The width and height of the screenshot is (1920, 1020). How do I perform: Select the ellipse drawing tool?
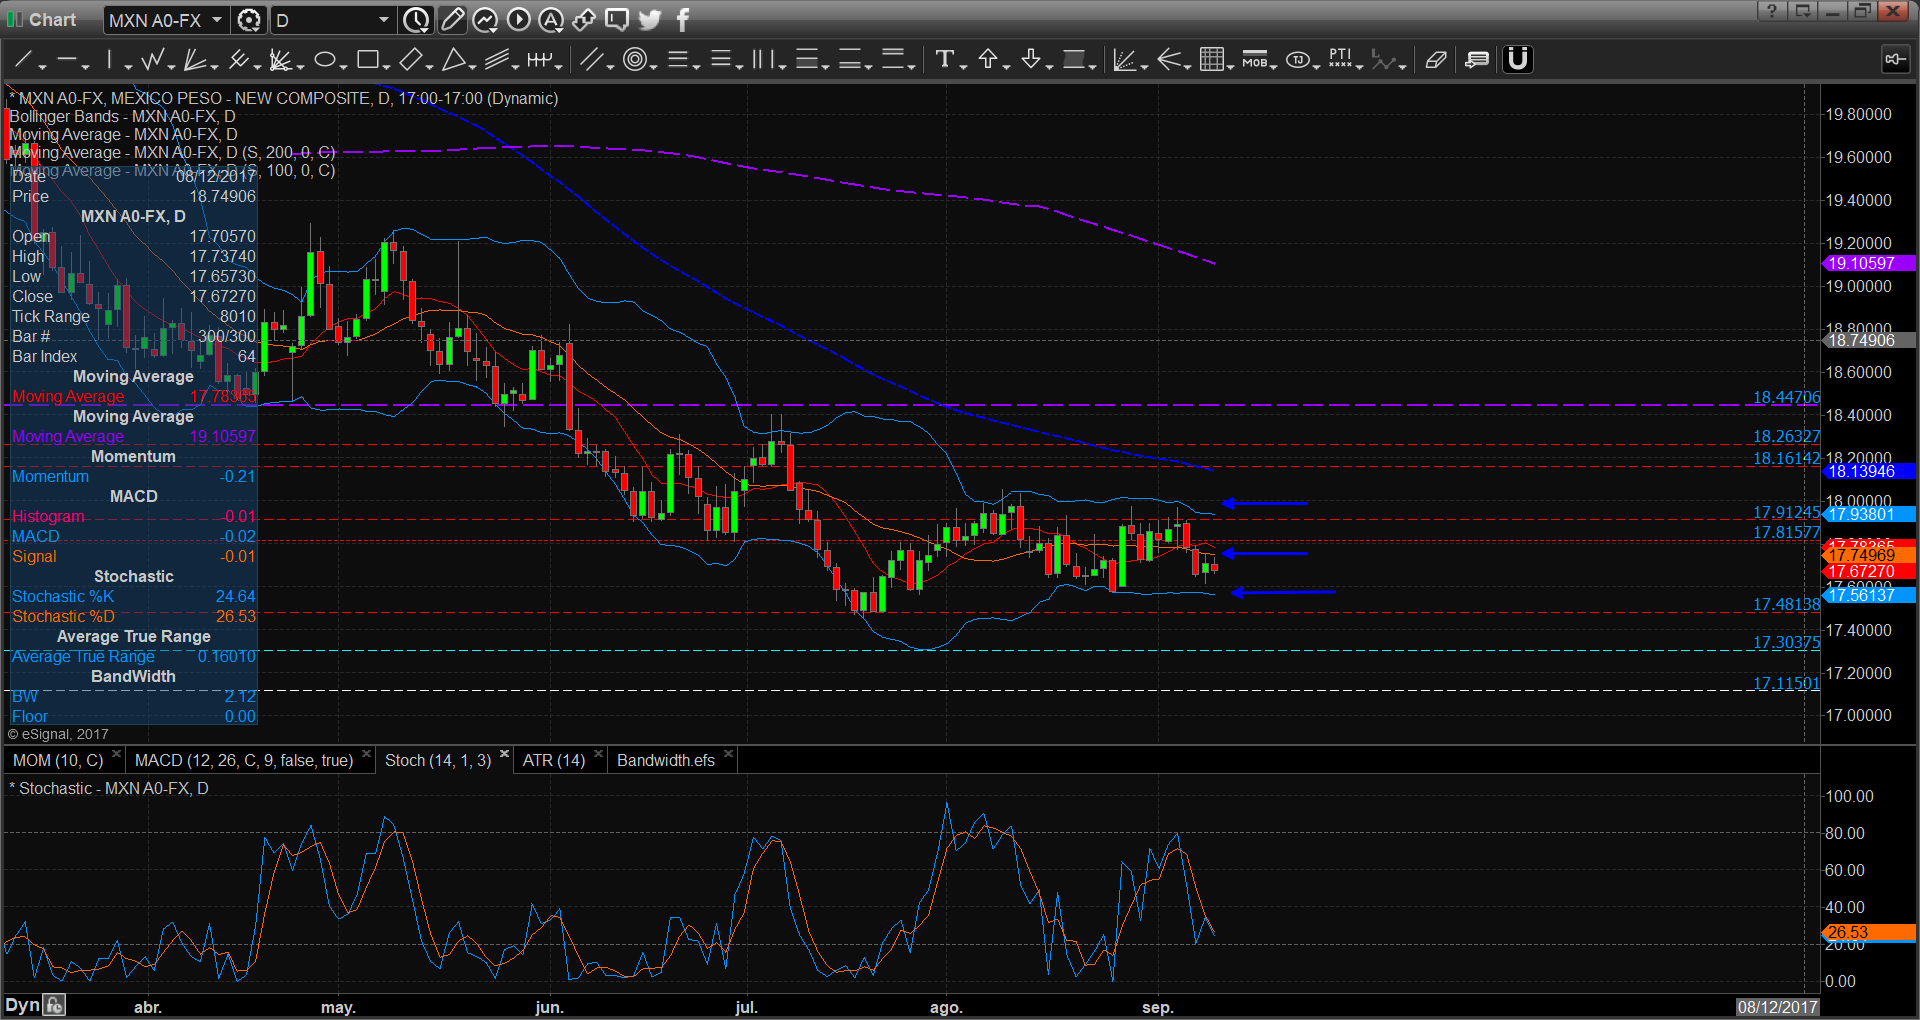[324, 60]
